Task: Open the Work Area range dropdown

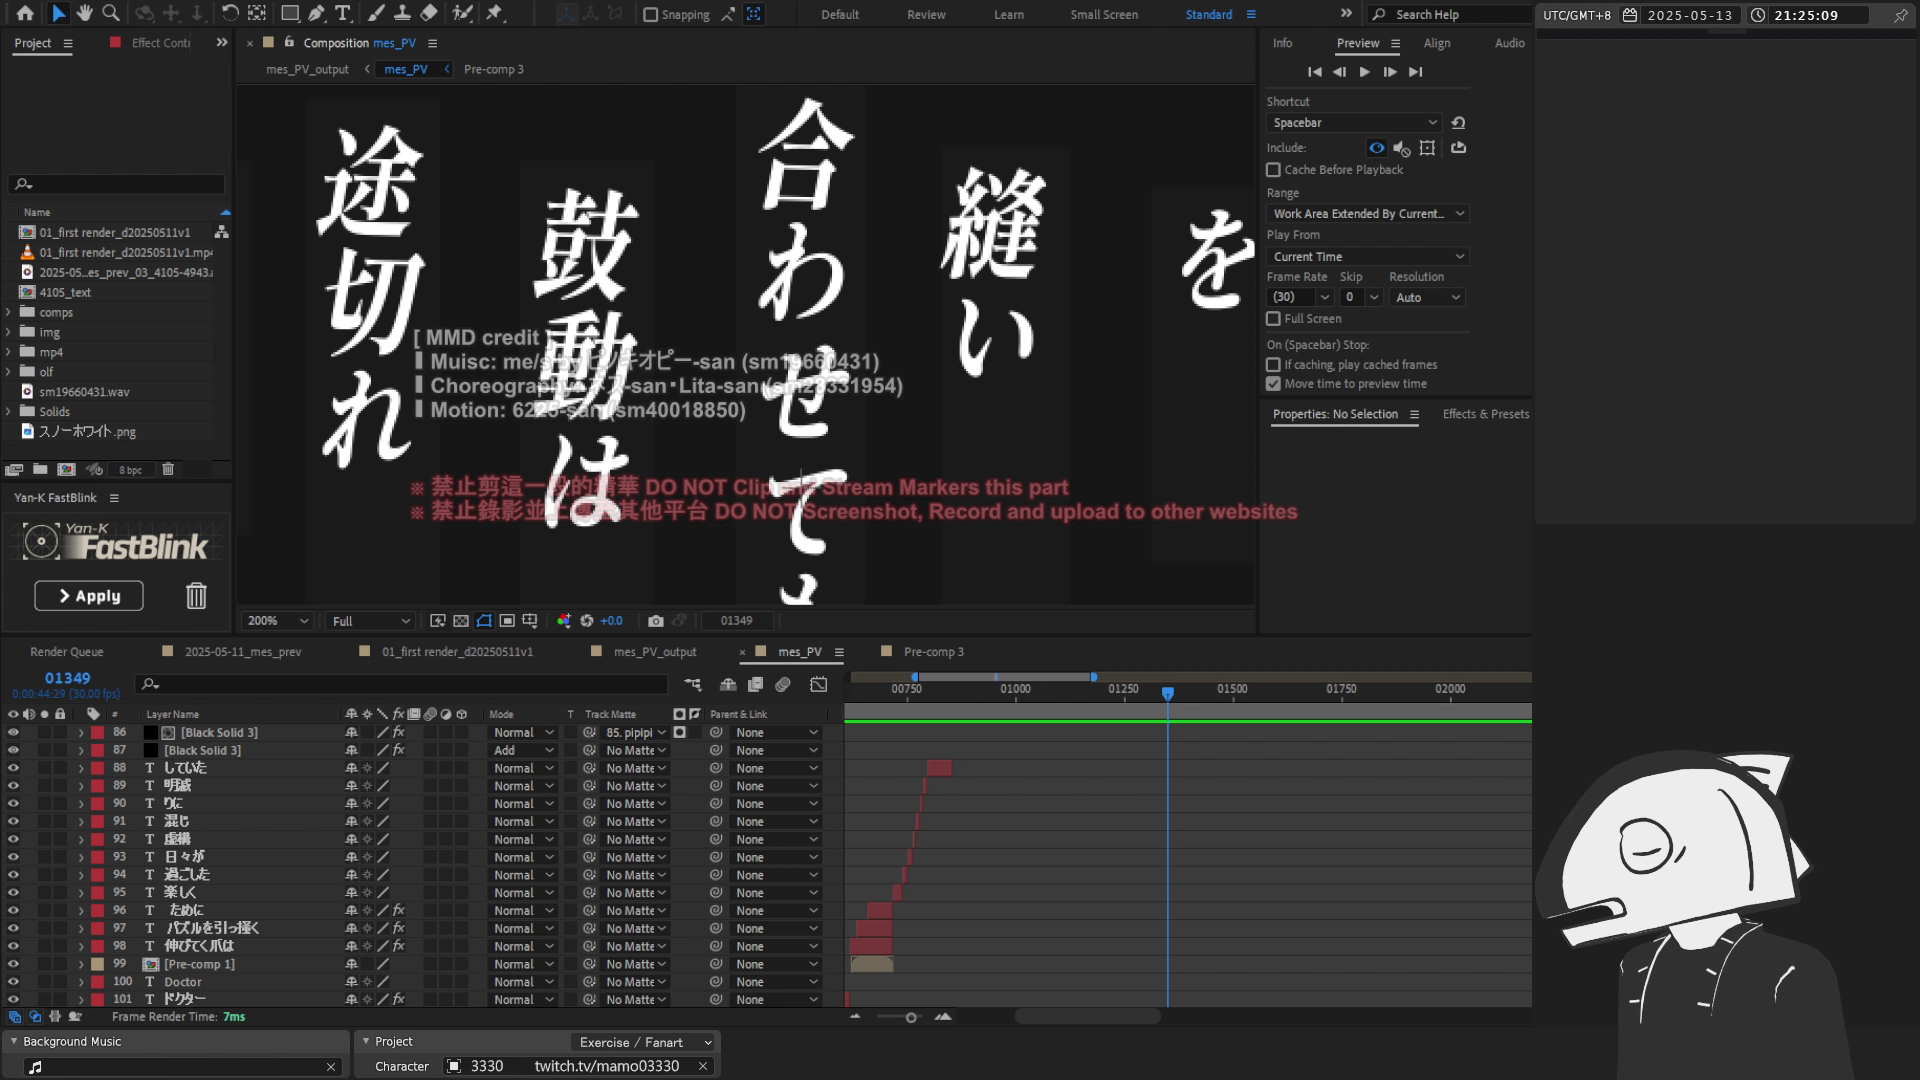Action: 1367,214
